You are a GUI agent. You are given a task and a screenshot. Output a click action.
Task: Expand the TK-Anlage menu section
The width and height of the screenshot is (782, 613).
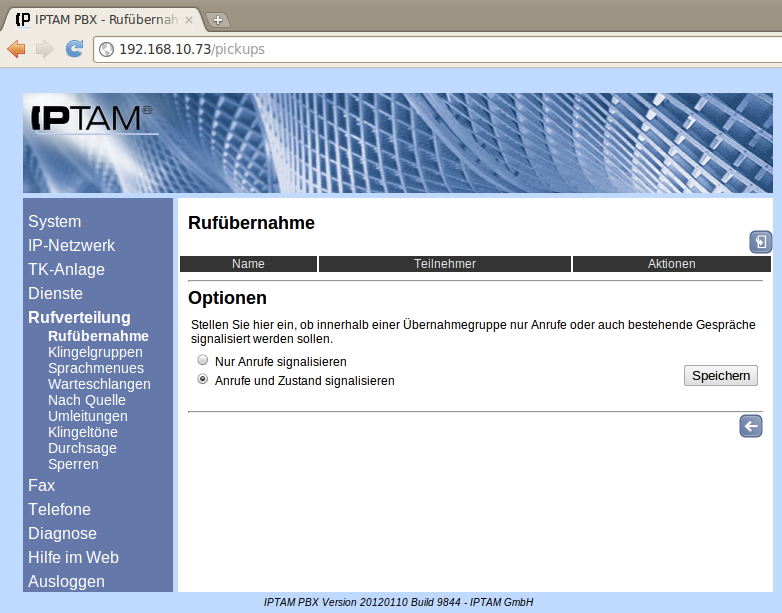coord(66,269)
